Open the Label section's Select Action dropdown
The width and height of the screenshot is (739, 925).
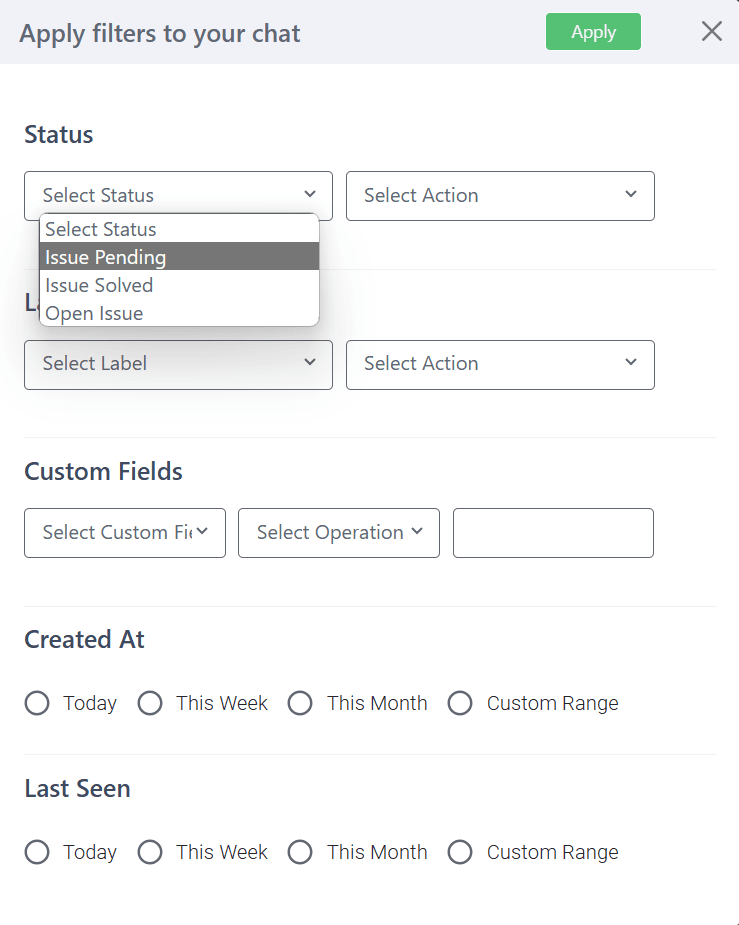(500, 364)
